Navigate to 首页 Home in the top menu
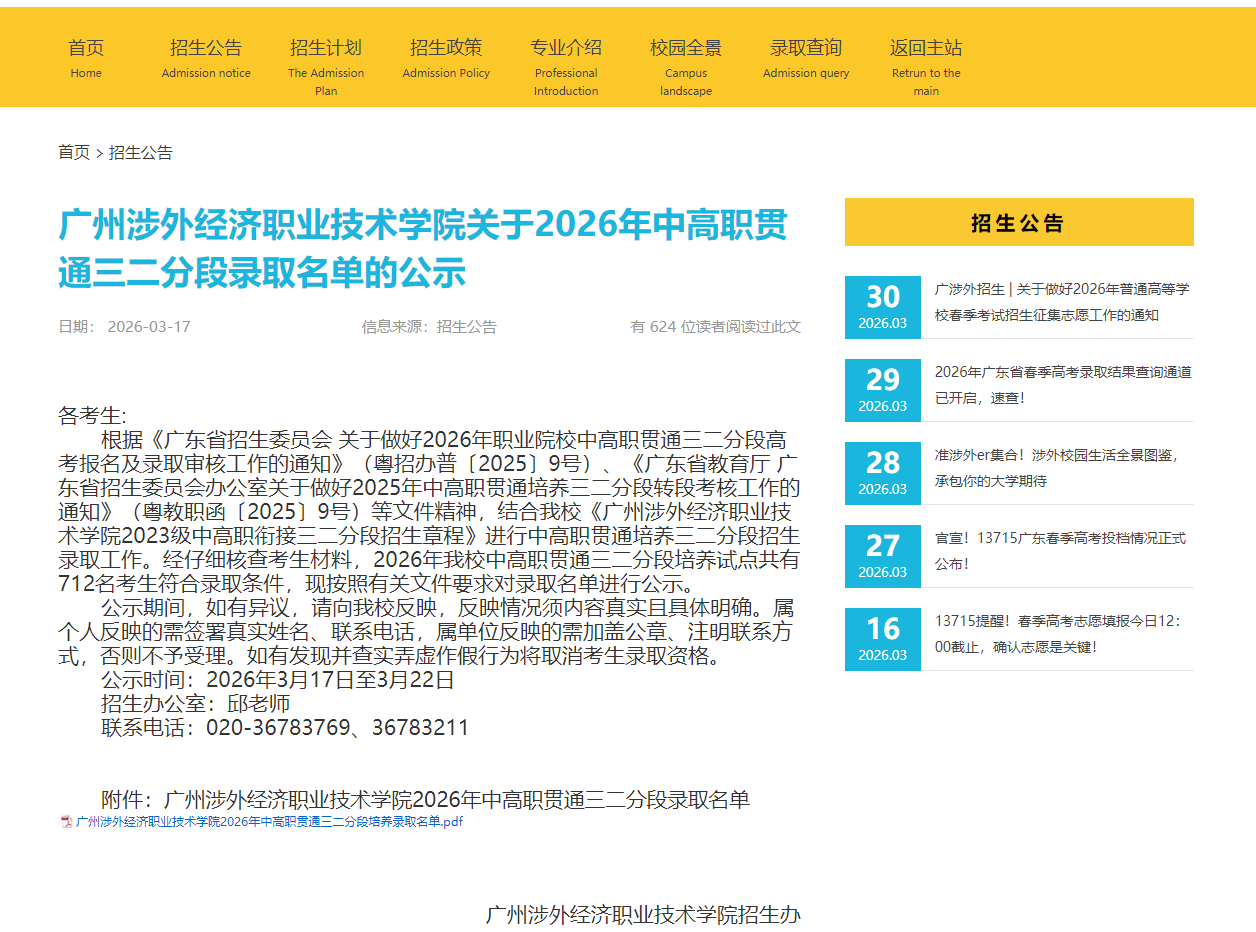This screenshot has width=1256, height=932. pos(86,57)
